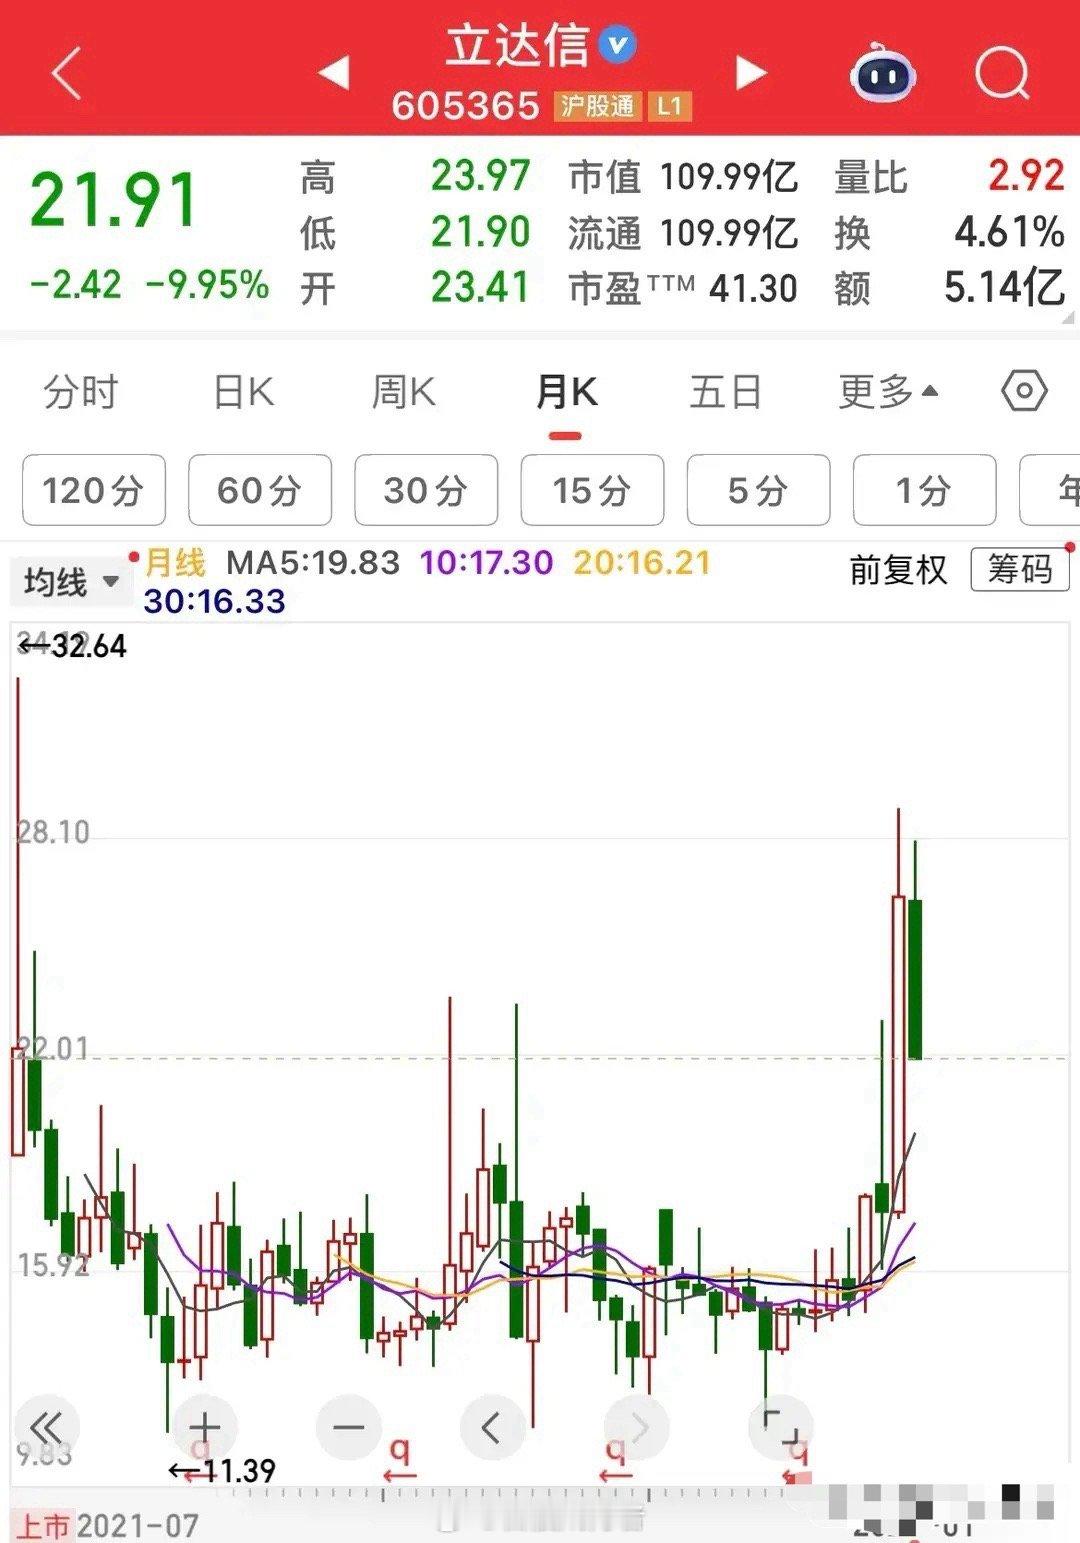Tap the MA5:19.83 indicator label
This screenshot has width=1080, height=1543.
(x=312, y=562)
